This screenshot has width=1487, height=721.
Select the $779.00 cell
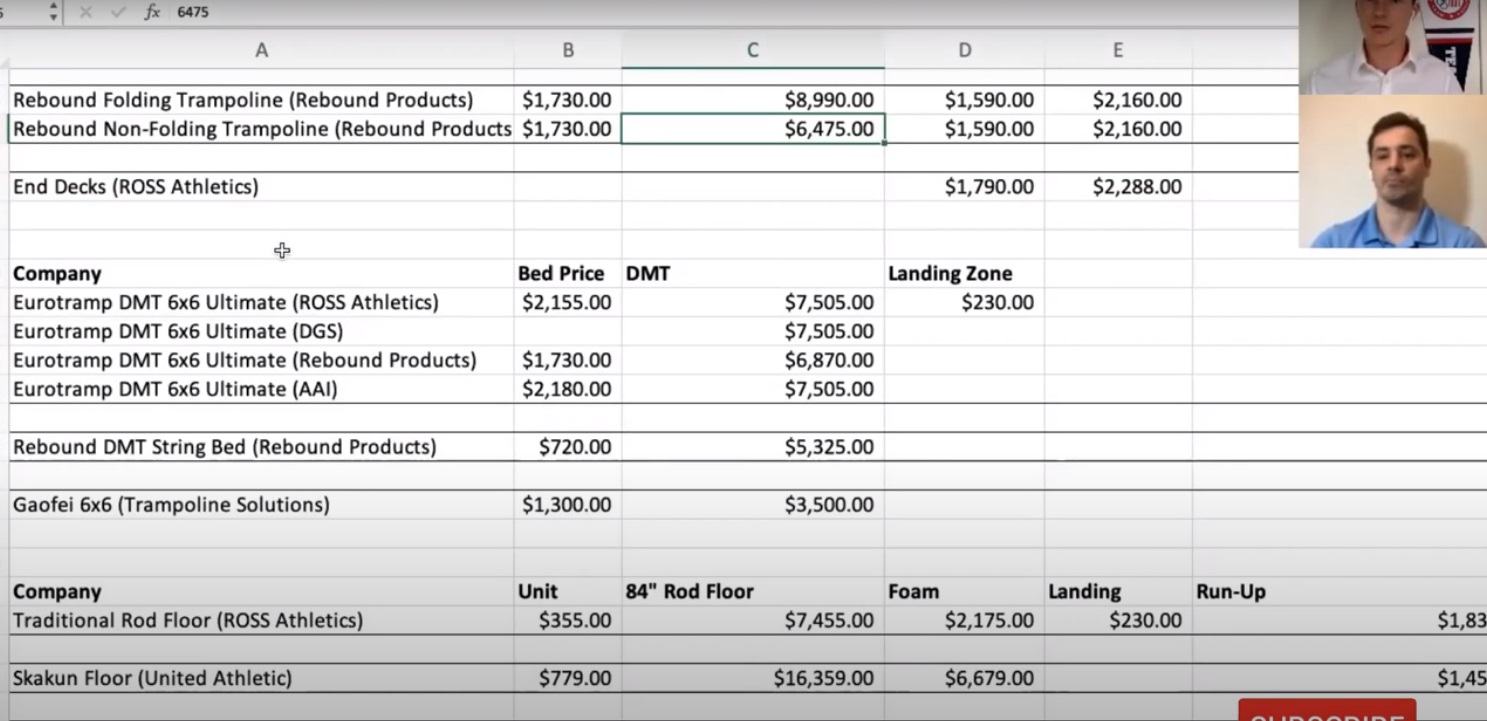tap(568, 678)
